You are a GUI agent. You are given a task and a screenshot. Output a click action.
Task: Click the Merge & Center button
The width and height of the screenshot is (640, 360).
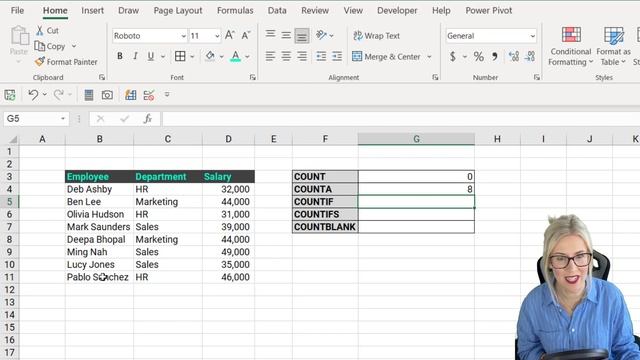click(x=386, y=57)
